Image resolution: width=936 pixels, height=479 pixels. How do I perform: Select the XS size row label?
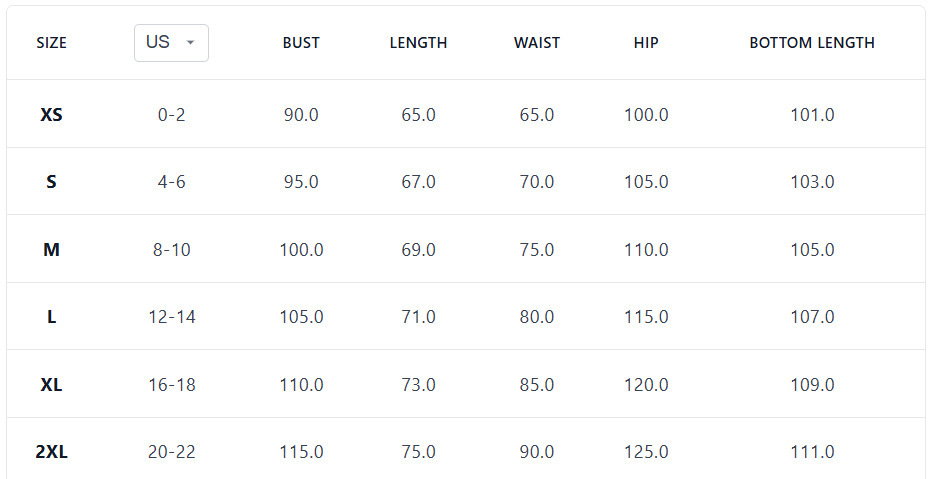tap(52, 115)
